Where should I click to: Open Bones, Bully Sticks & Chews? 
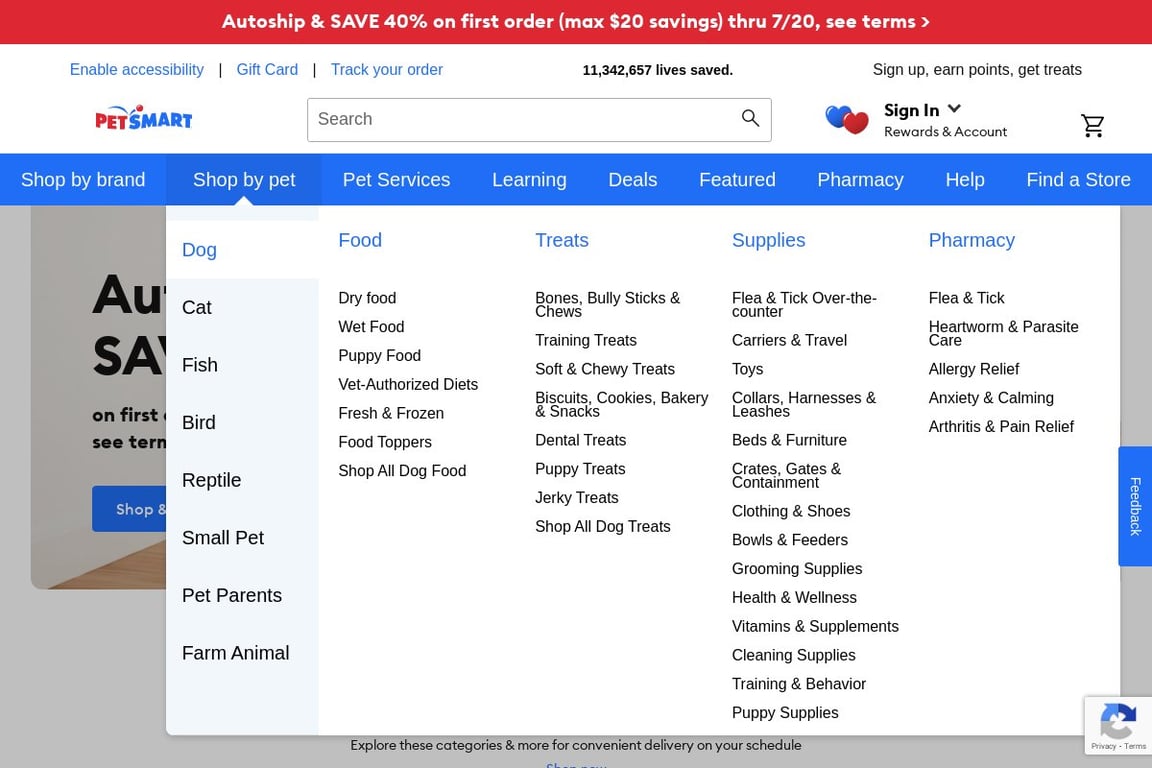(608, 304)
